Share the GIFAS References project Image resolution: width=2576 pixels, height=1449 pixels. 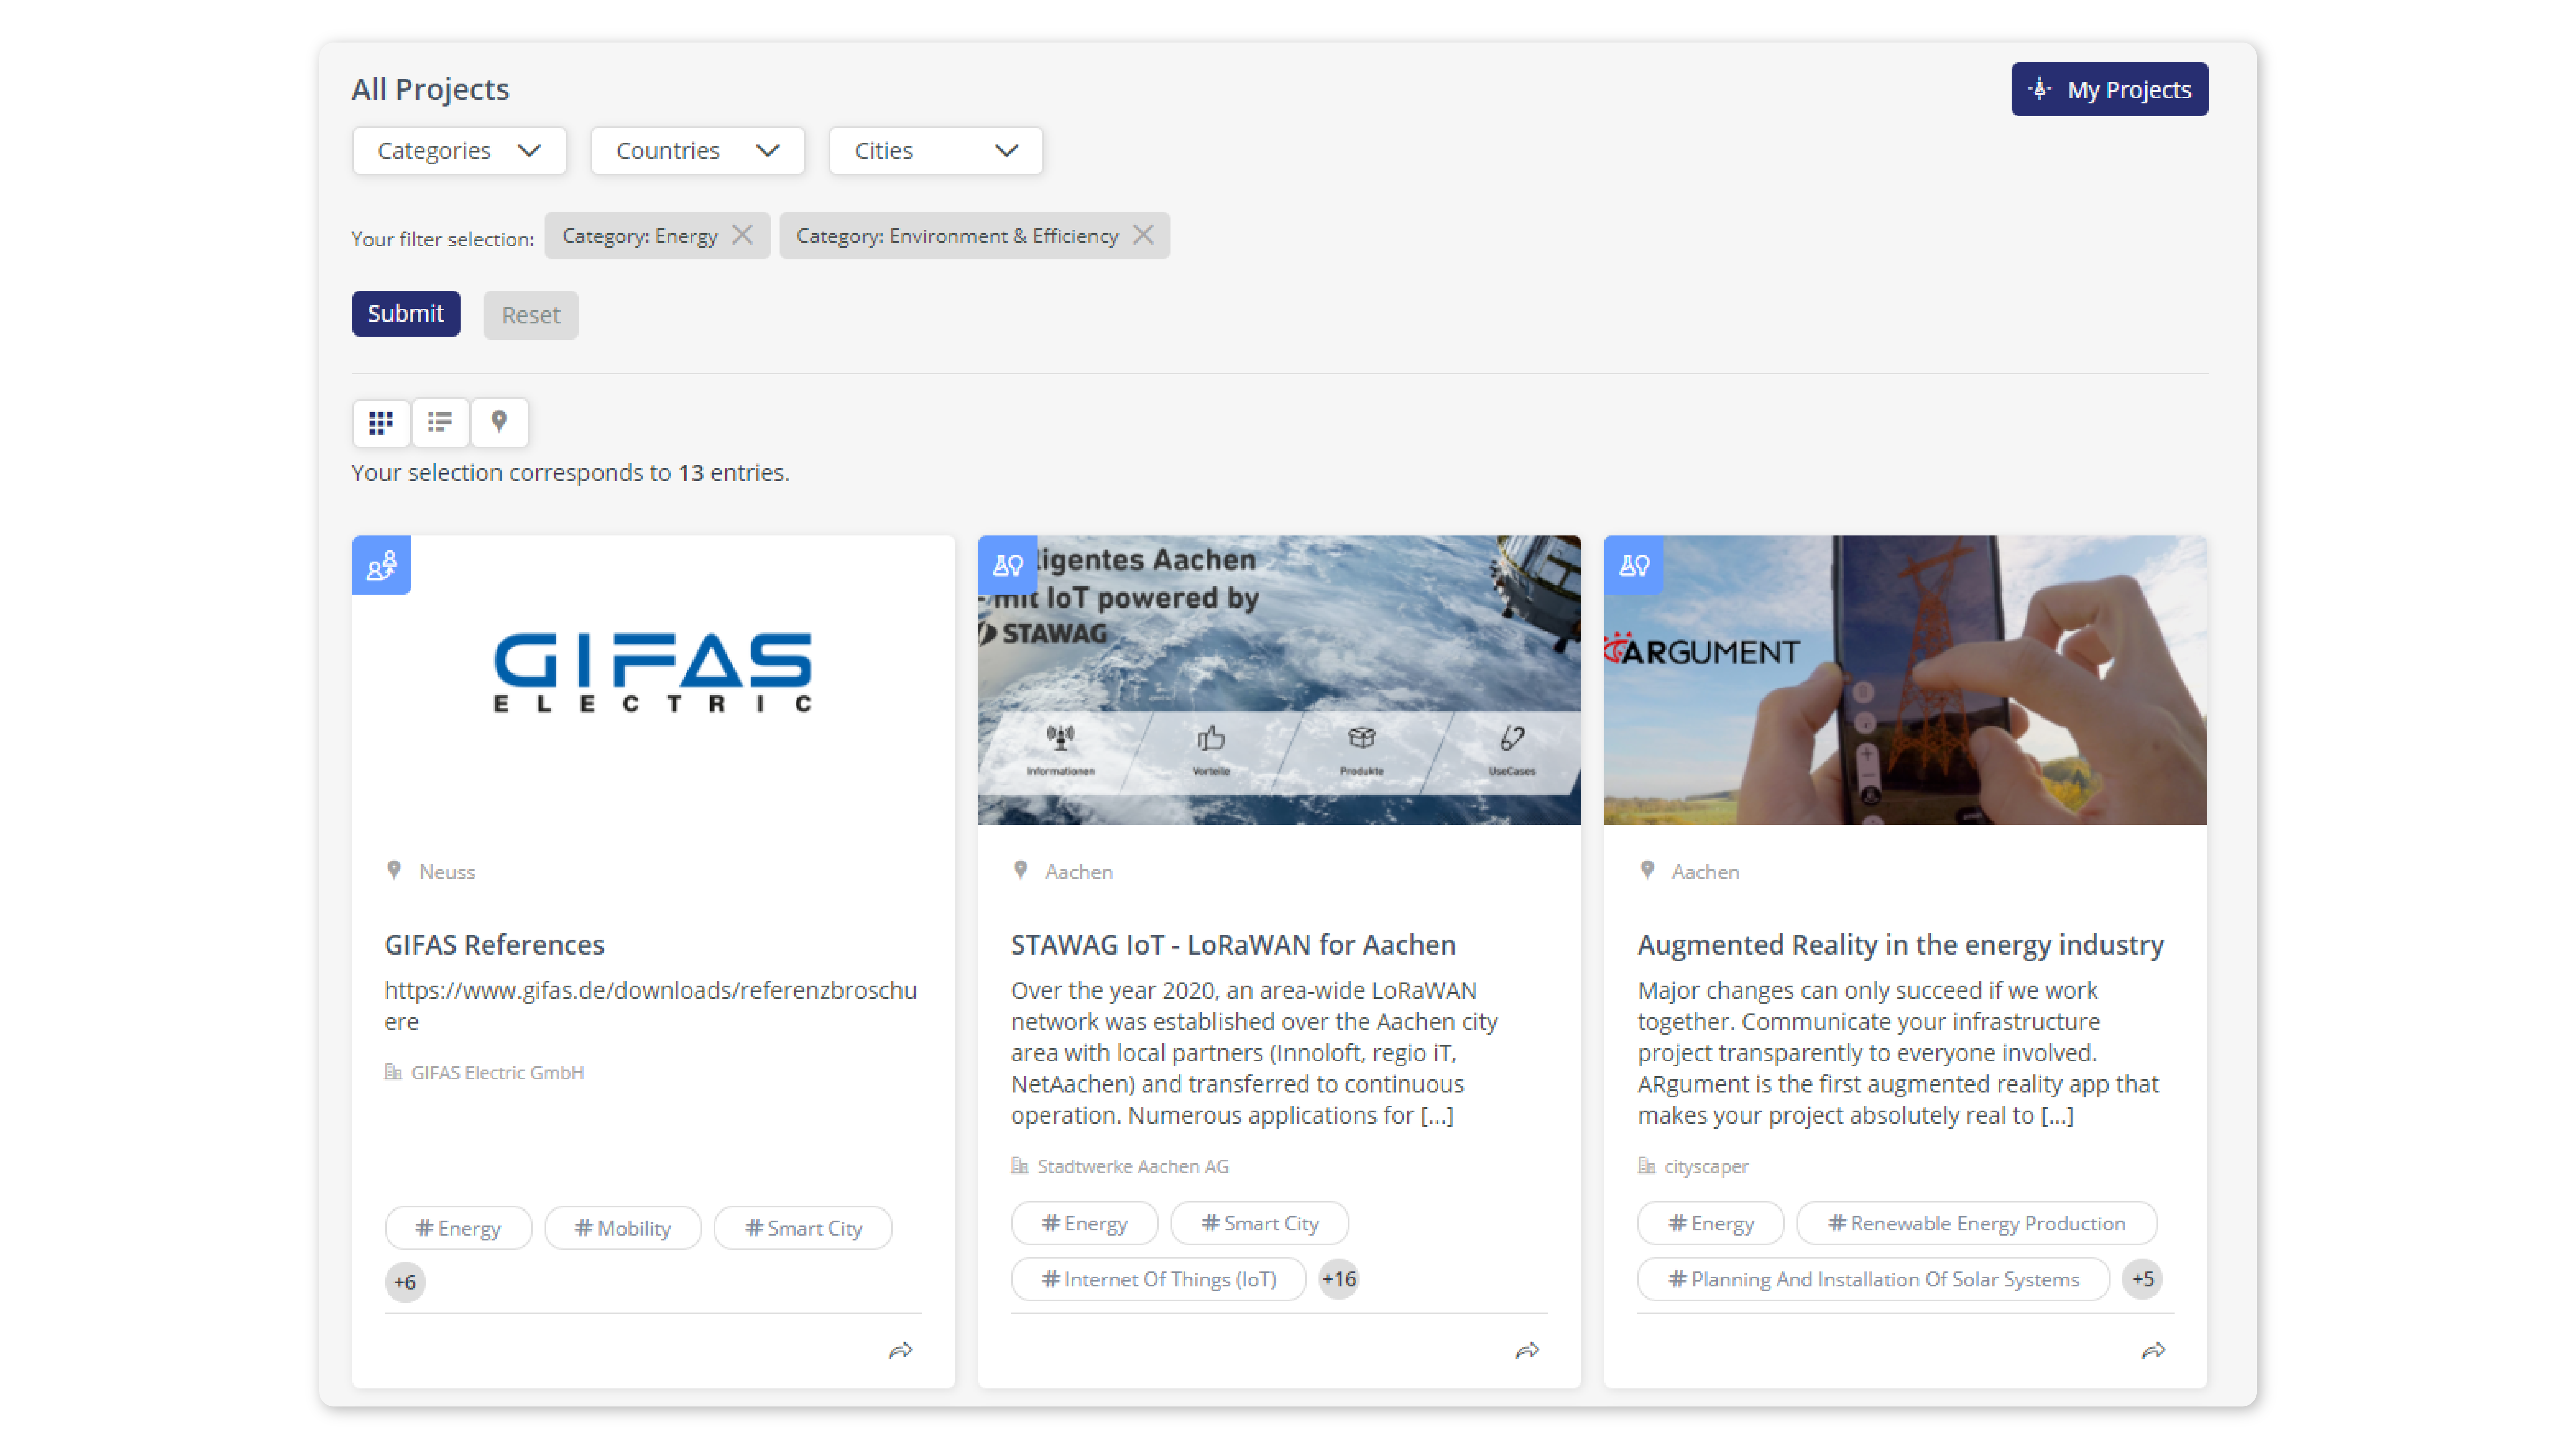coord(901,1351)
